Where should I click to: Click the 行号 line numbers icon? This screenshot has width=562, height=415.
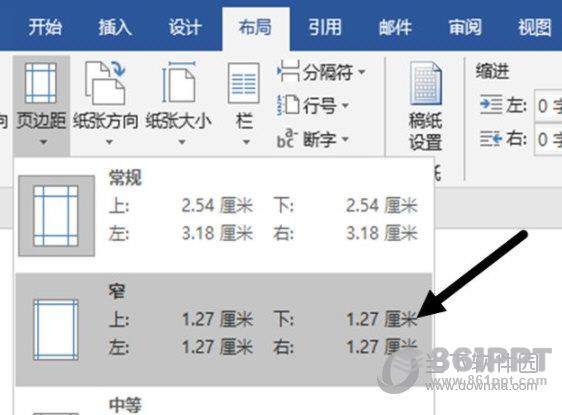(x=288, y=105)
